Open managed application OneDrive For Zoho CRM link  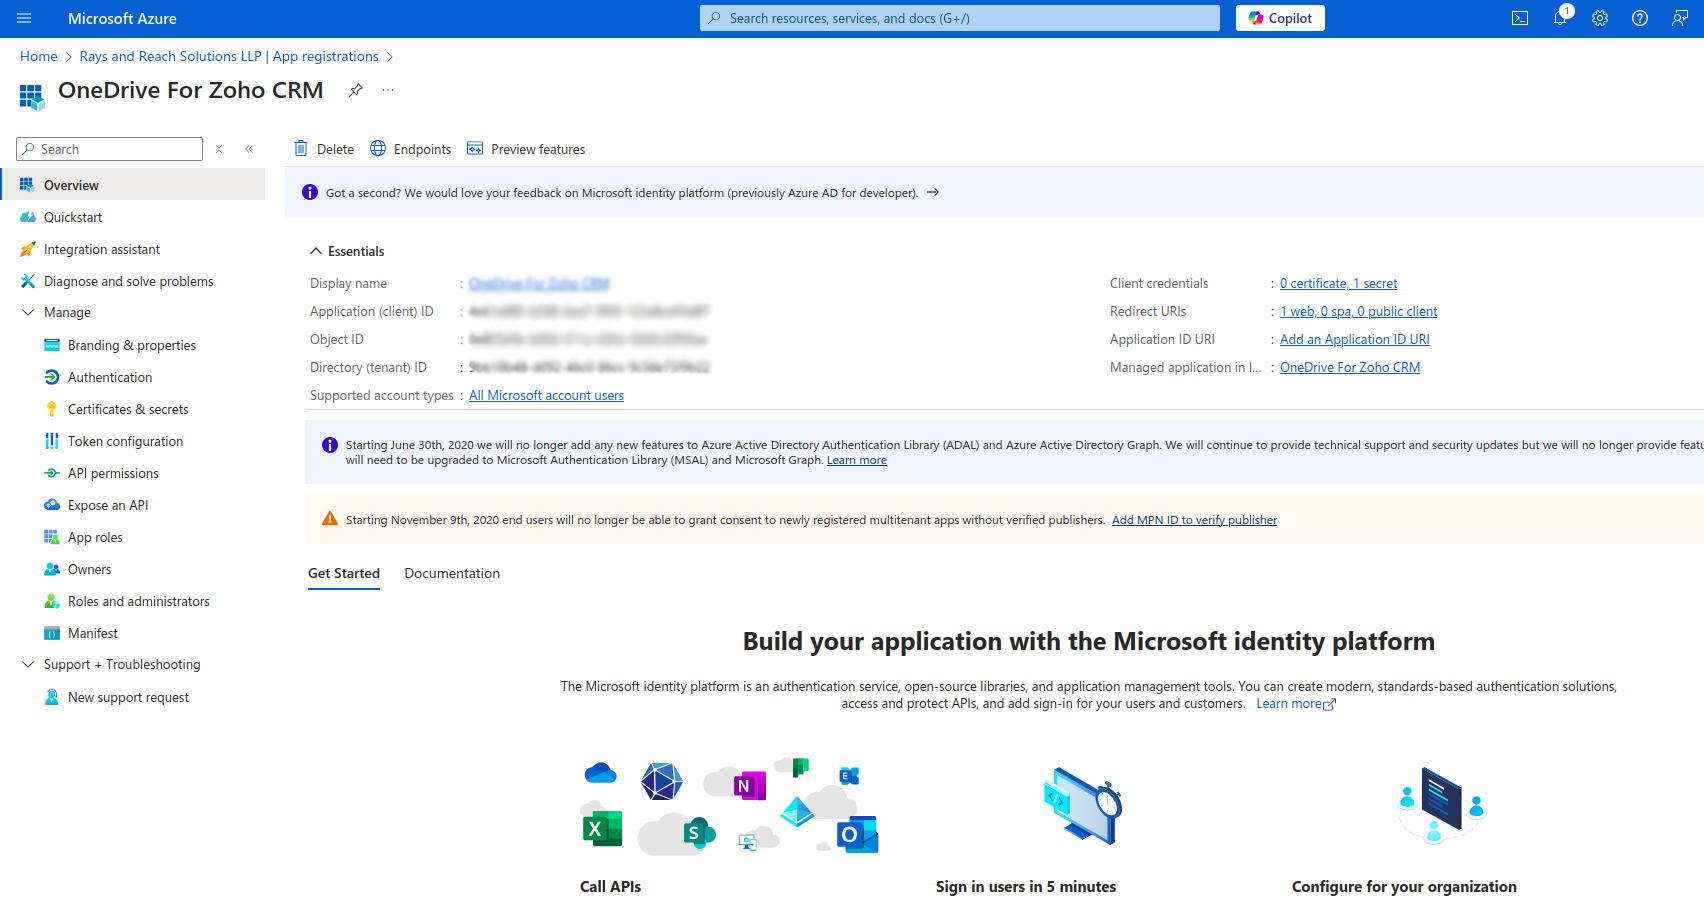1350,368
